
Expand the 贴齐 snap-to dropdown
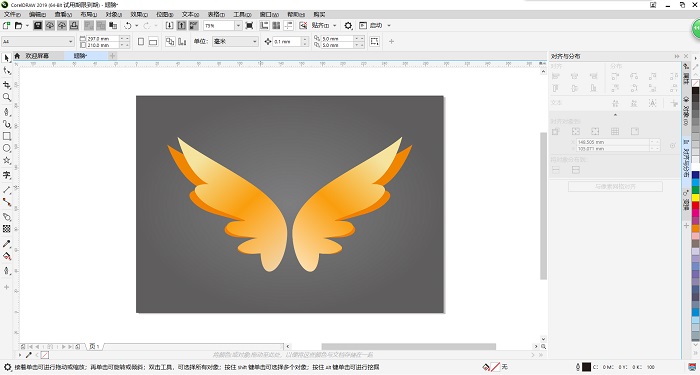click(334, 25)
